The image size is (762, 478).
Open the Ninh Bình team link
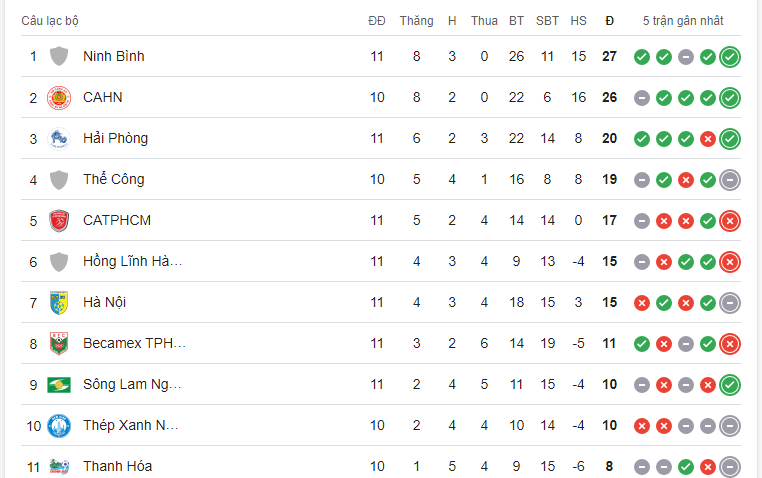[x=113, y=56]
